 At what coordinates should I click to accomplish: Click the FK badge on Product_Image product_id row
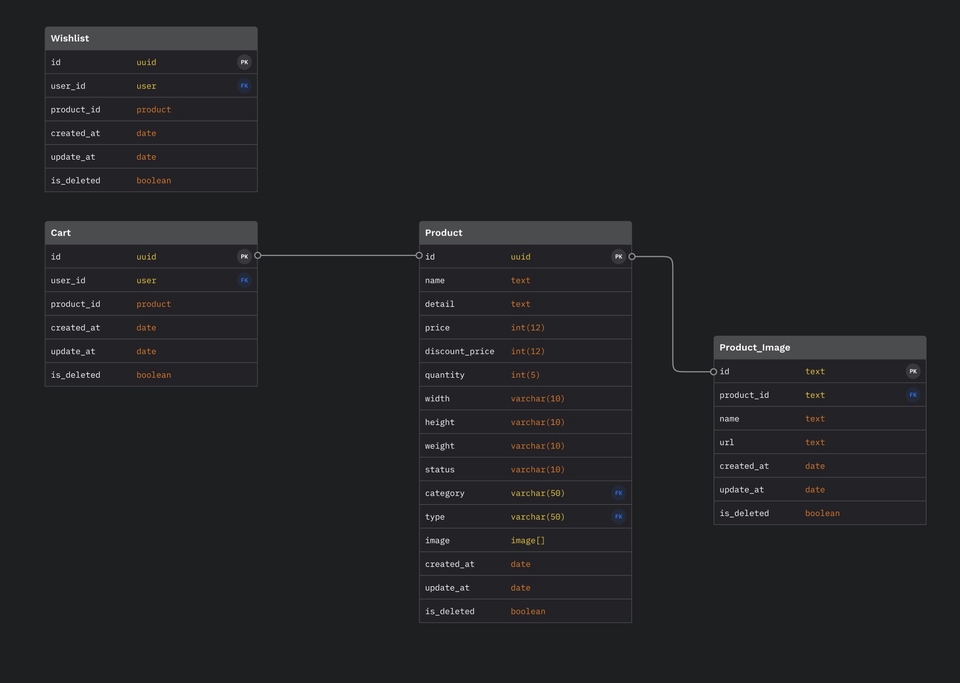tap(913, 395)
